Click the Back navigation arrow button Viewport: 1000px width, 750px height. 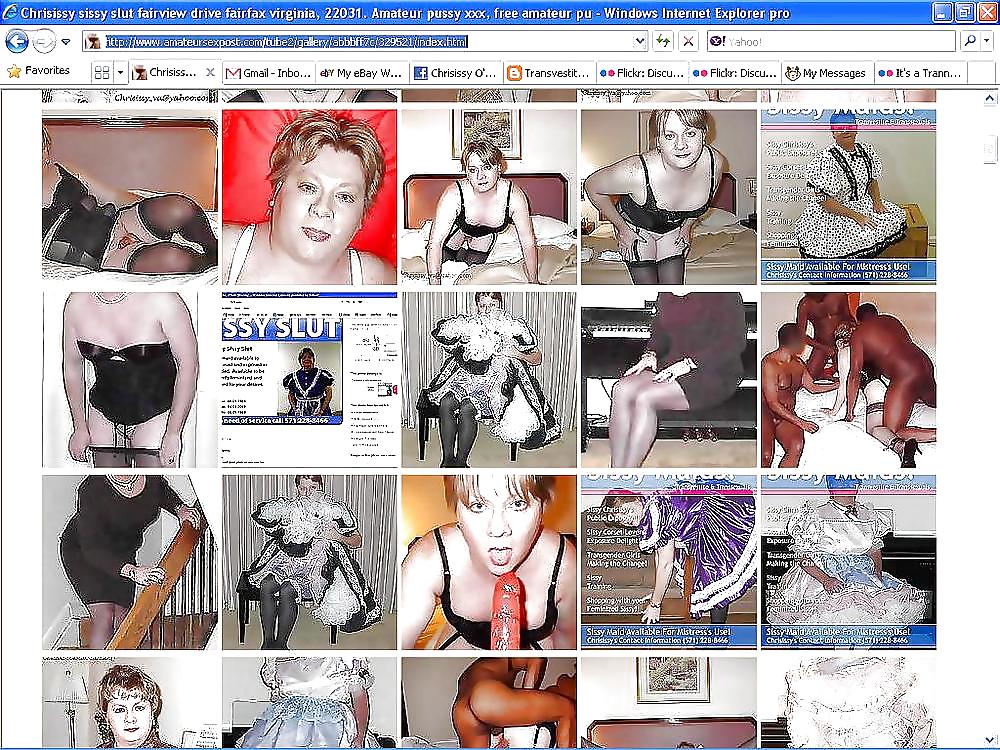17,42
